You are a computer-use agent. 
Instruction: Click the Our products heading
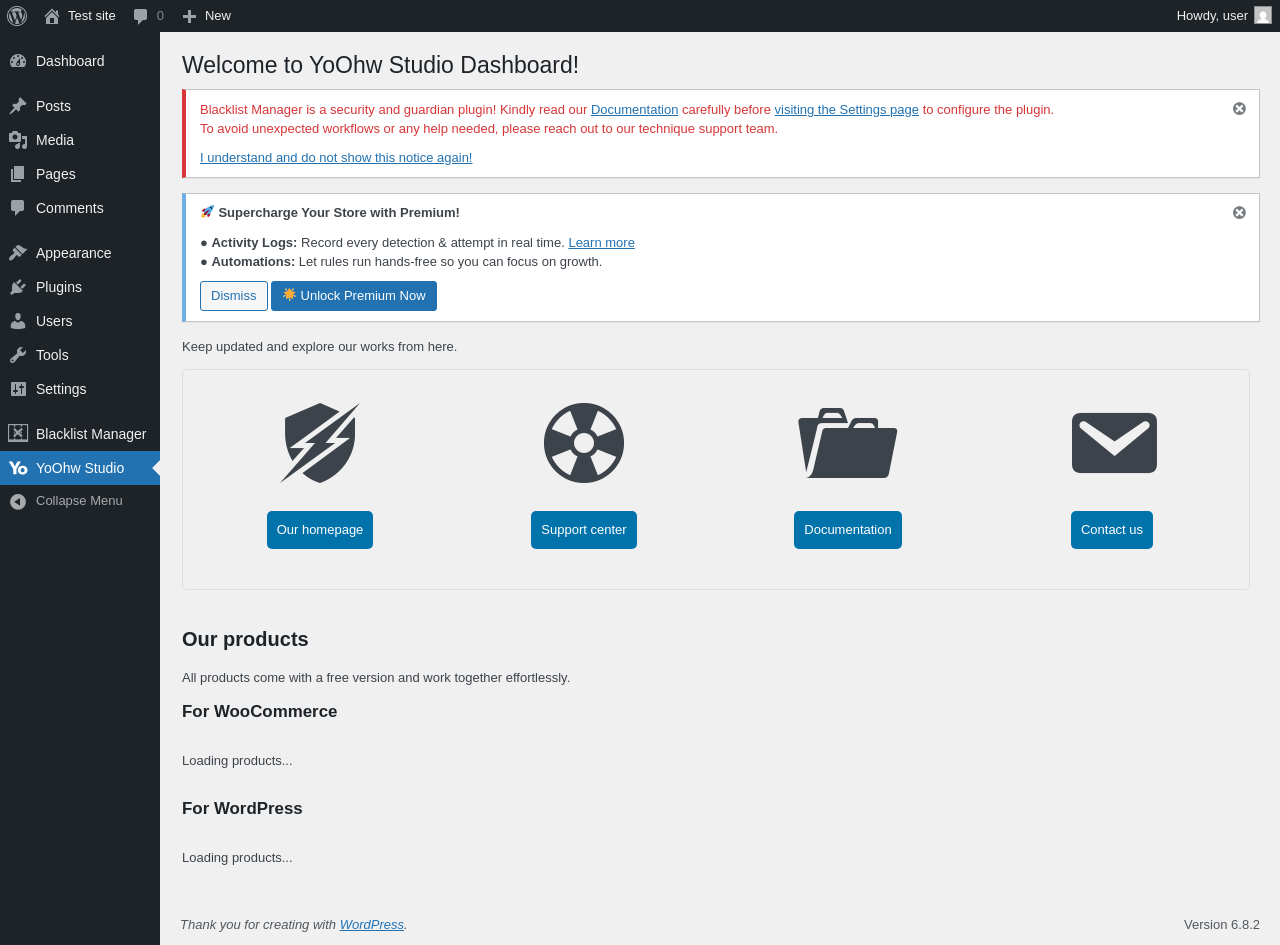pos(245,639)
